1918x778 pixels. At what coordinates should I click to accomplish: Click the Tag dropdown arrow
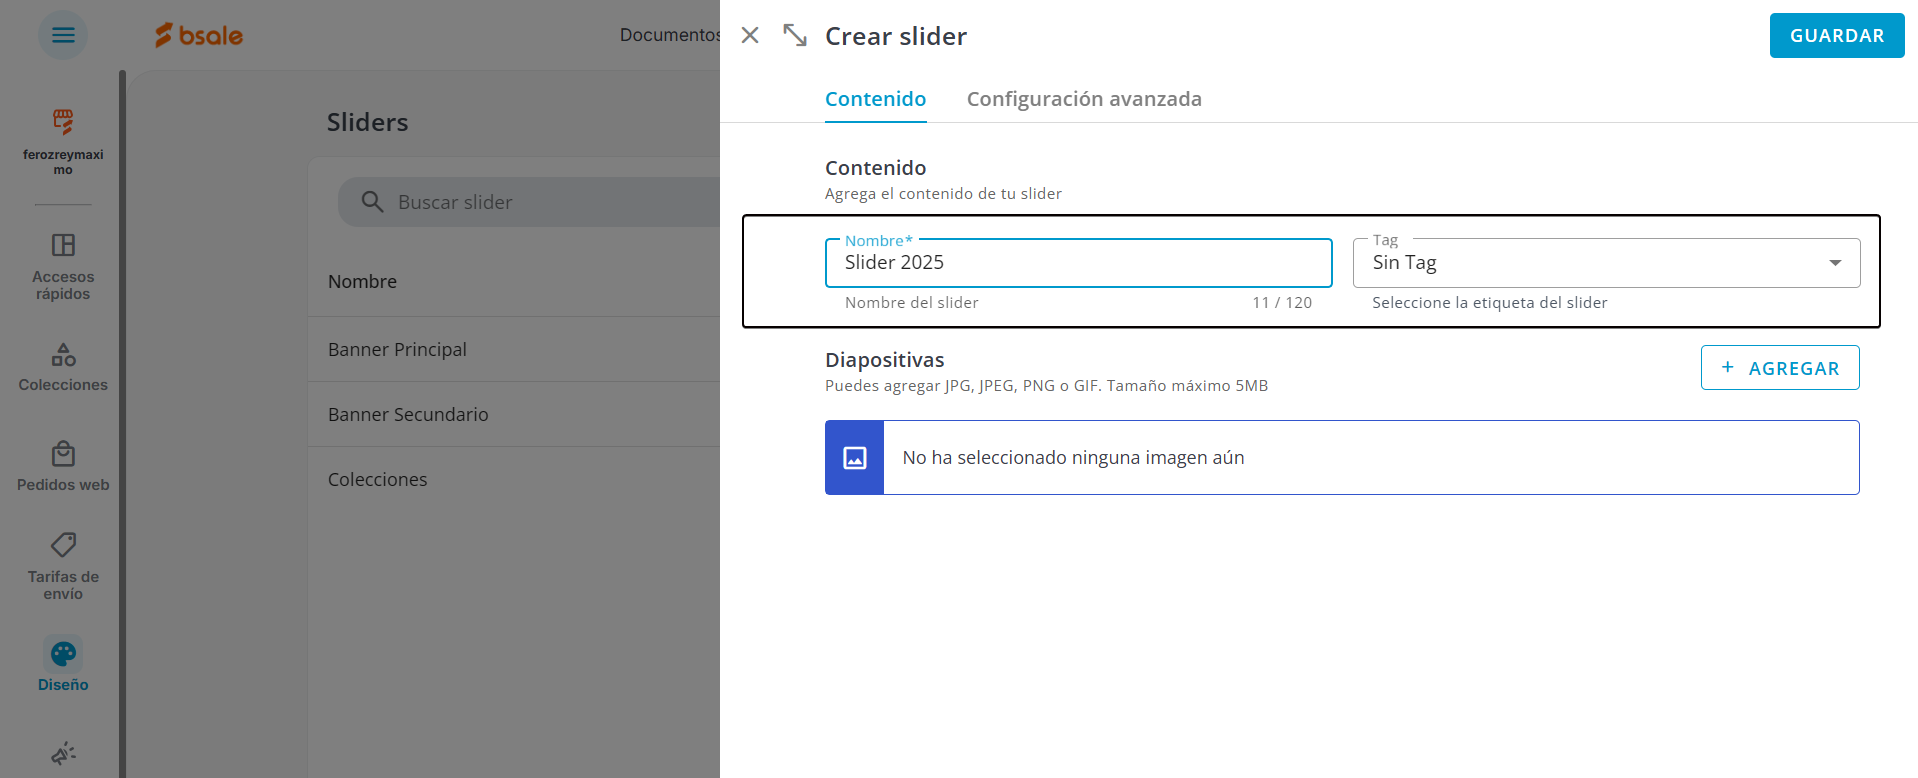click(x=1835, y=263)
